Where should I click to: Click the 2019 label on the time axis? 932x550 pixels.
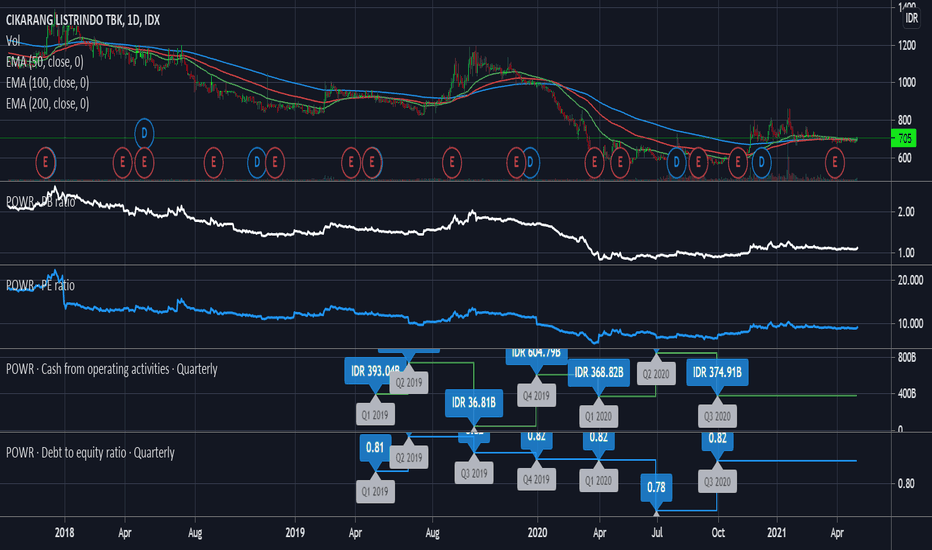(295, 533)
